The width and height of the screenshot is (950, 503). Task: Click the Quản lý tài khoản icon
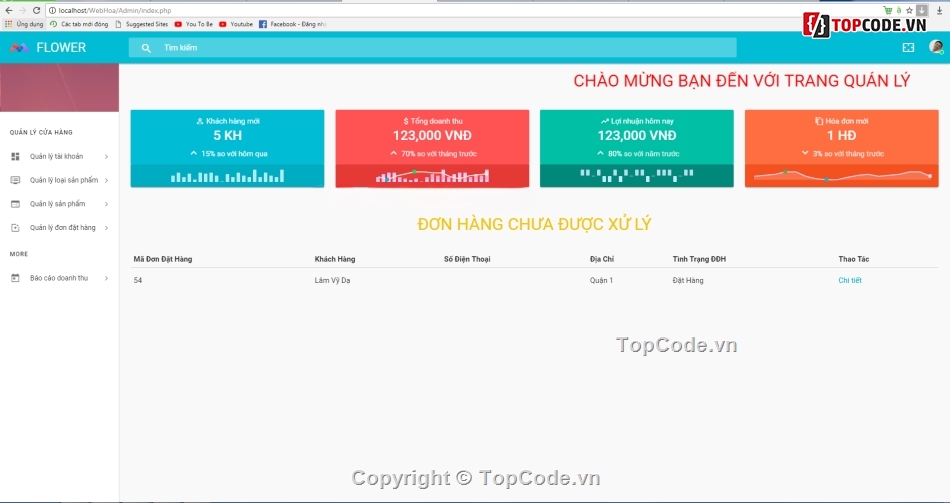15,156
